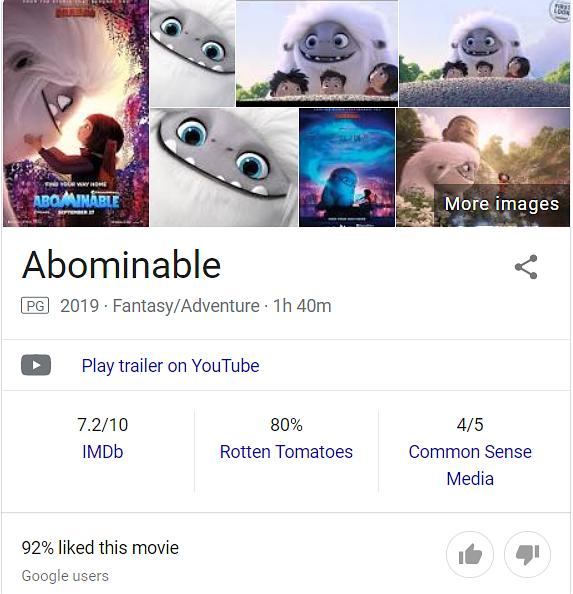Open the Rotten Tomatoes rating link

(x=286, y=452)
